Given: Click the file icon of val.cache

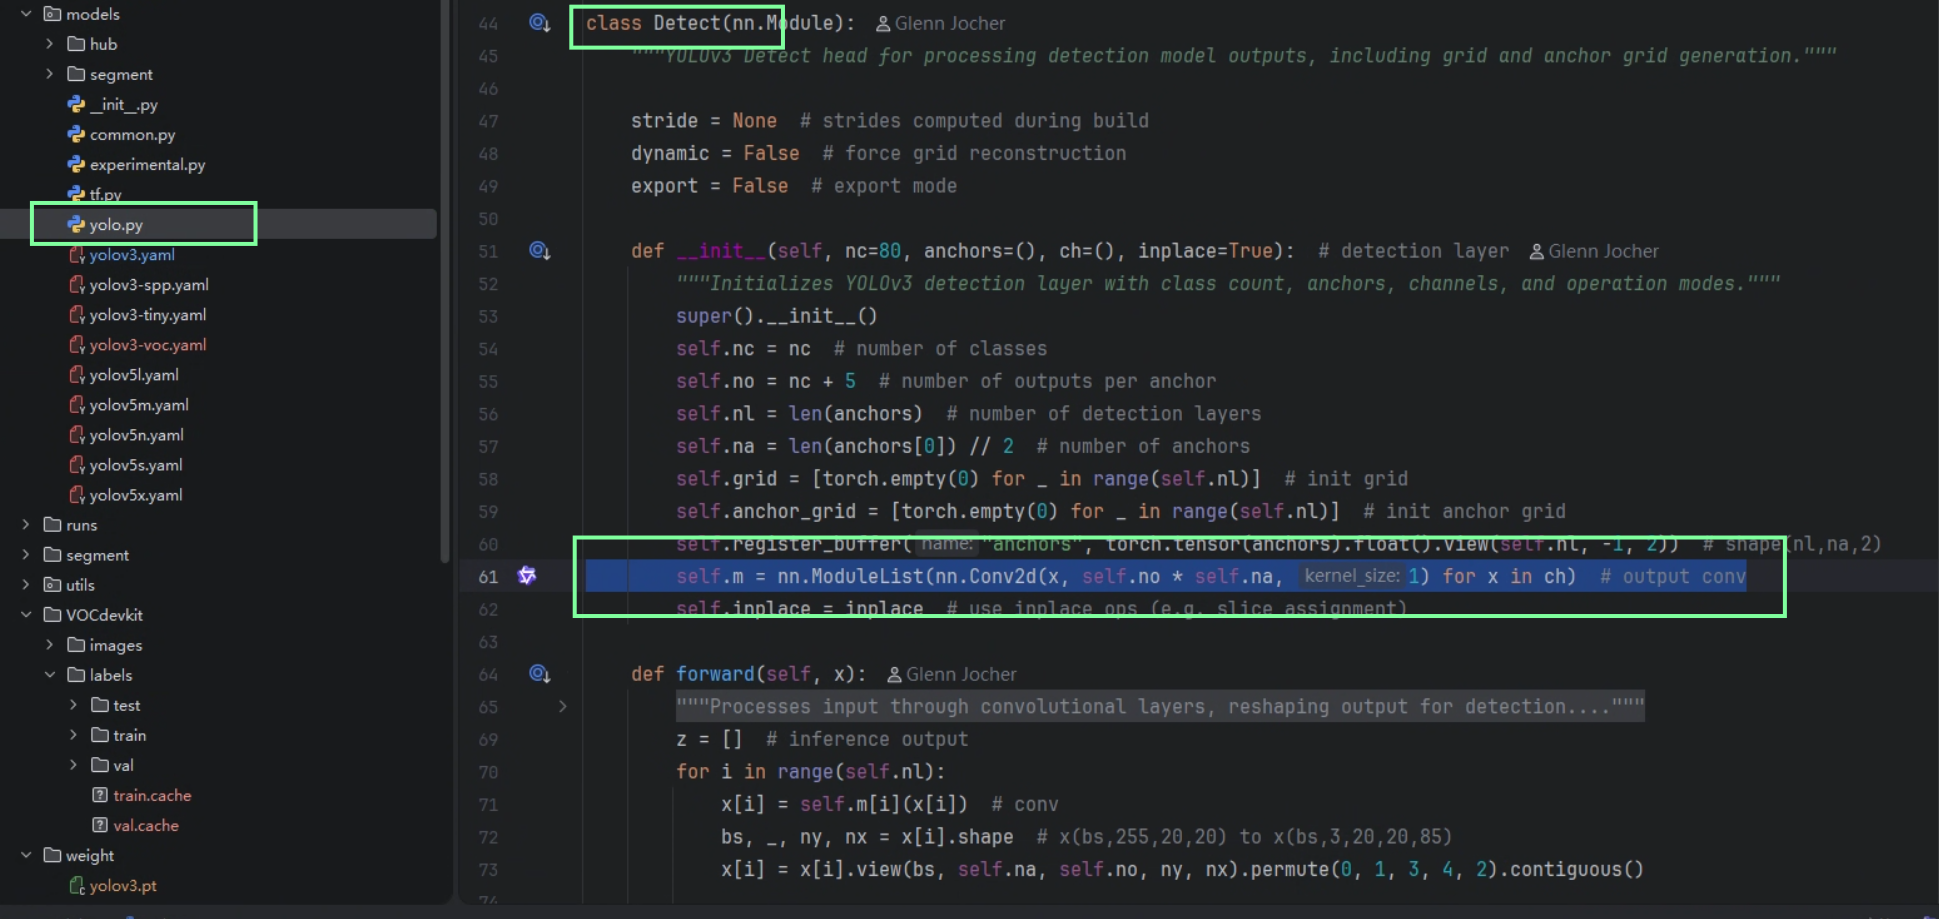Looking at the screenshot, I should pyautogui.click(x=100, y=825).
